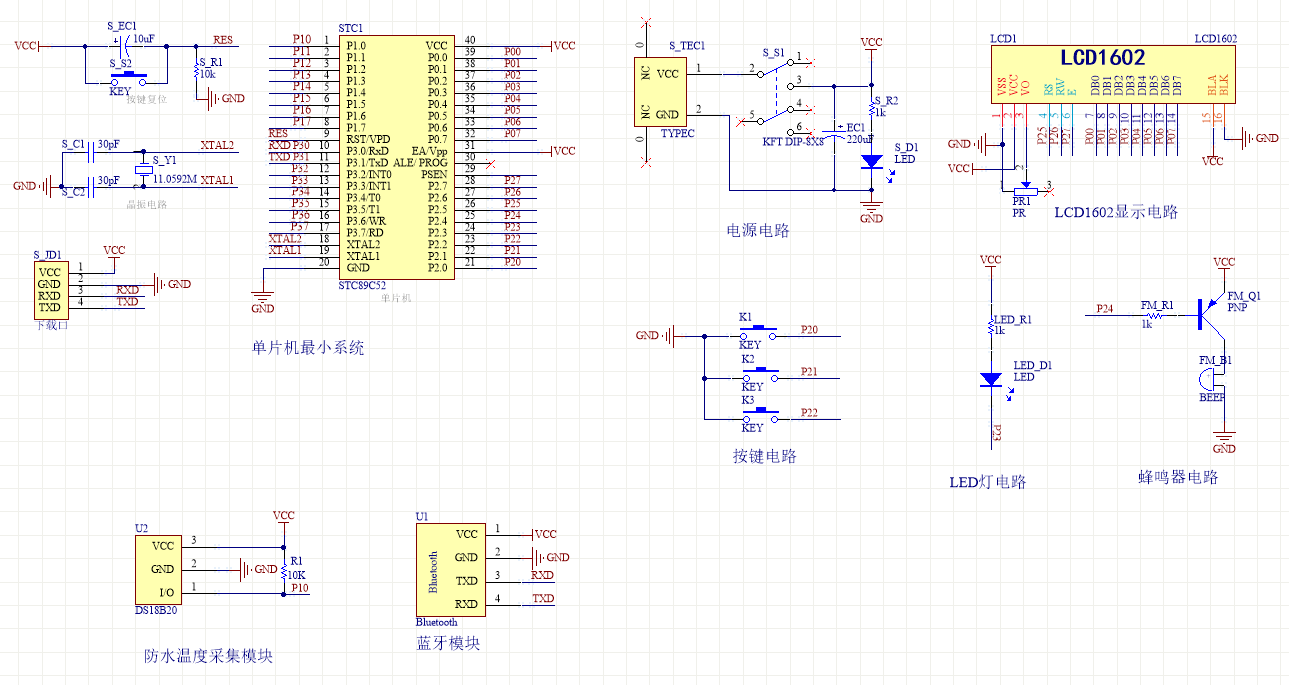This screenshot has height=685, width=1289.
Task: Select the DS18B20 temperature sensor U2
Action: 159,569
